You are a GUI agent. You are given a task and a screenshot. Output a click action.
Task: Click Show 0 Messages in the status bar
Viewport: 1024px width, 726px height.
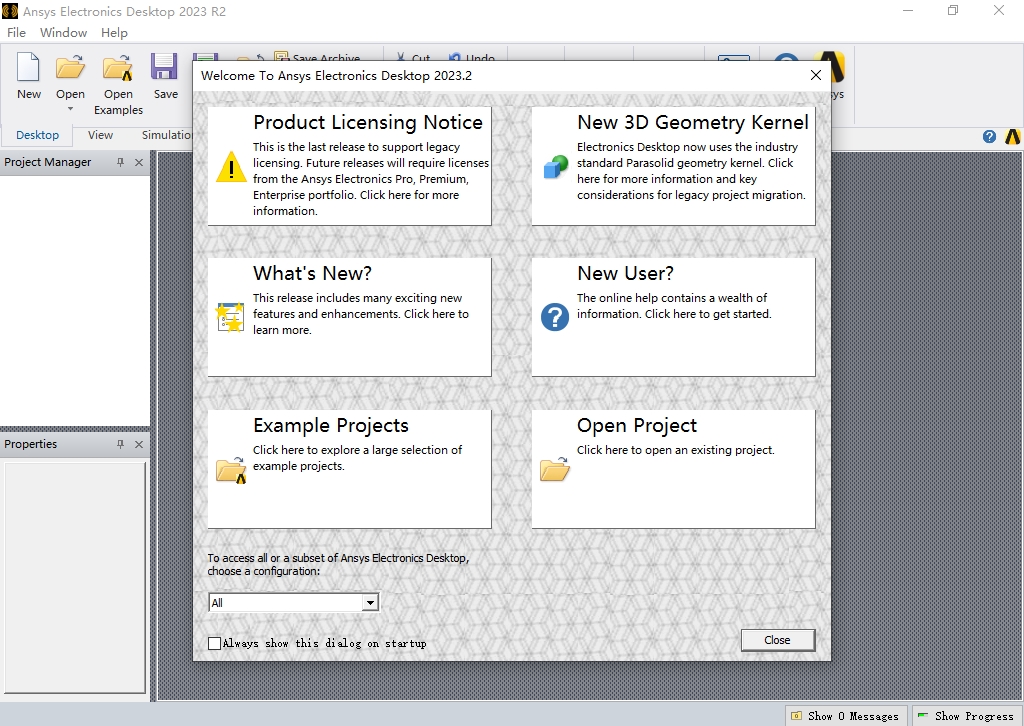coord(846,716)
